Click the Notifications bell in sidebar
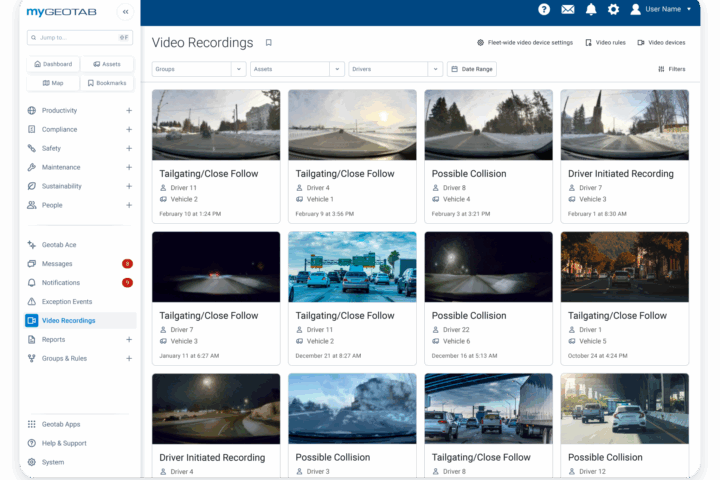Viewport: 720px width, 480px height. click(32, 282)
